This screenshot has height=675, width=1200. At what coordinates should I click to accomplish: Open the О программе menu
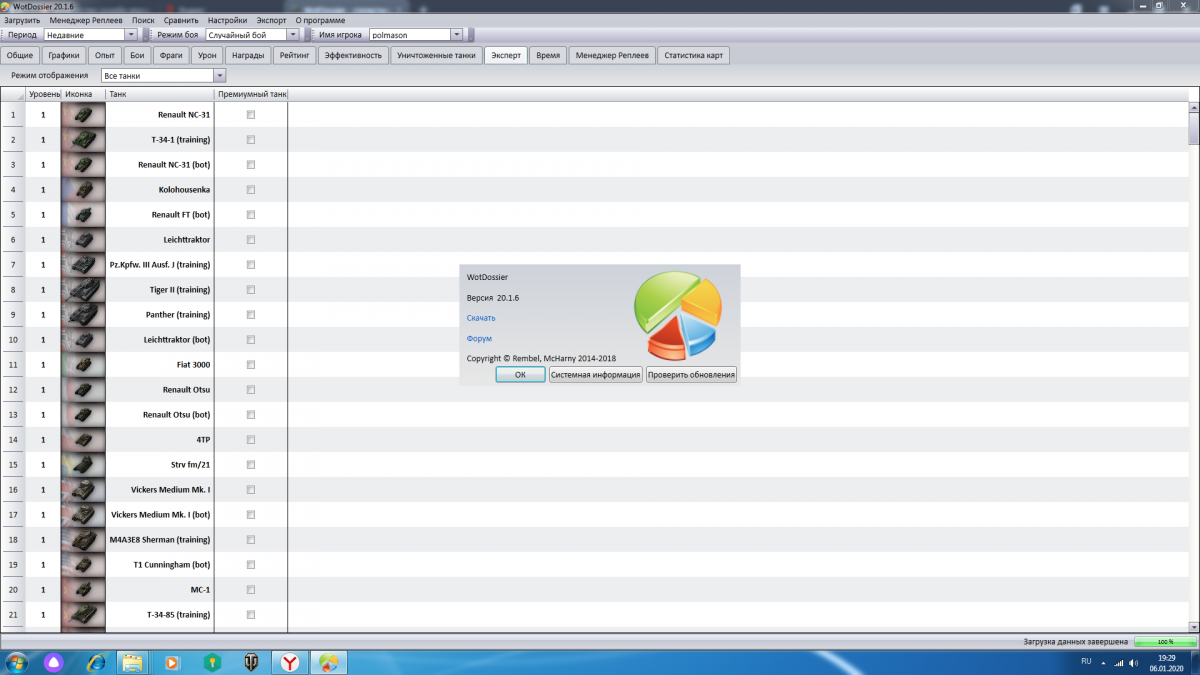(x=320, y=20)
